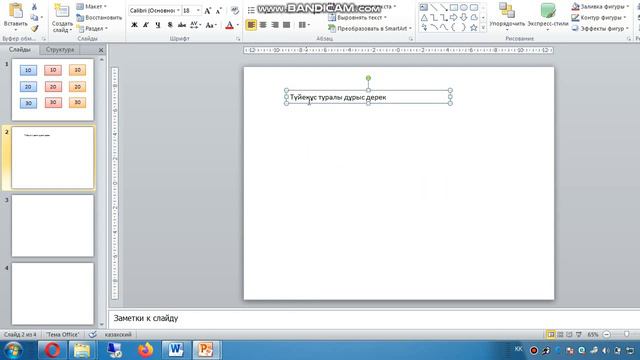Click the Arrange (Упорядочить) icon
640x360 pixels.
(x=507, y=11)
